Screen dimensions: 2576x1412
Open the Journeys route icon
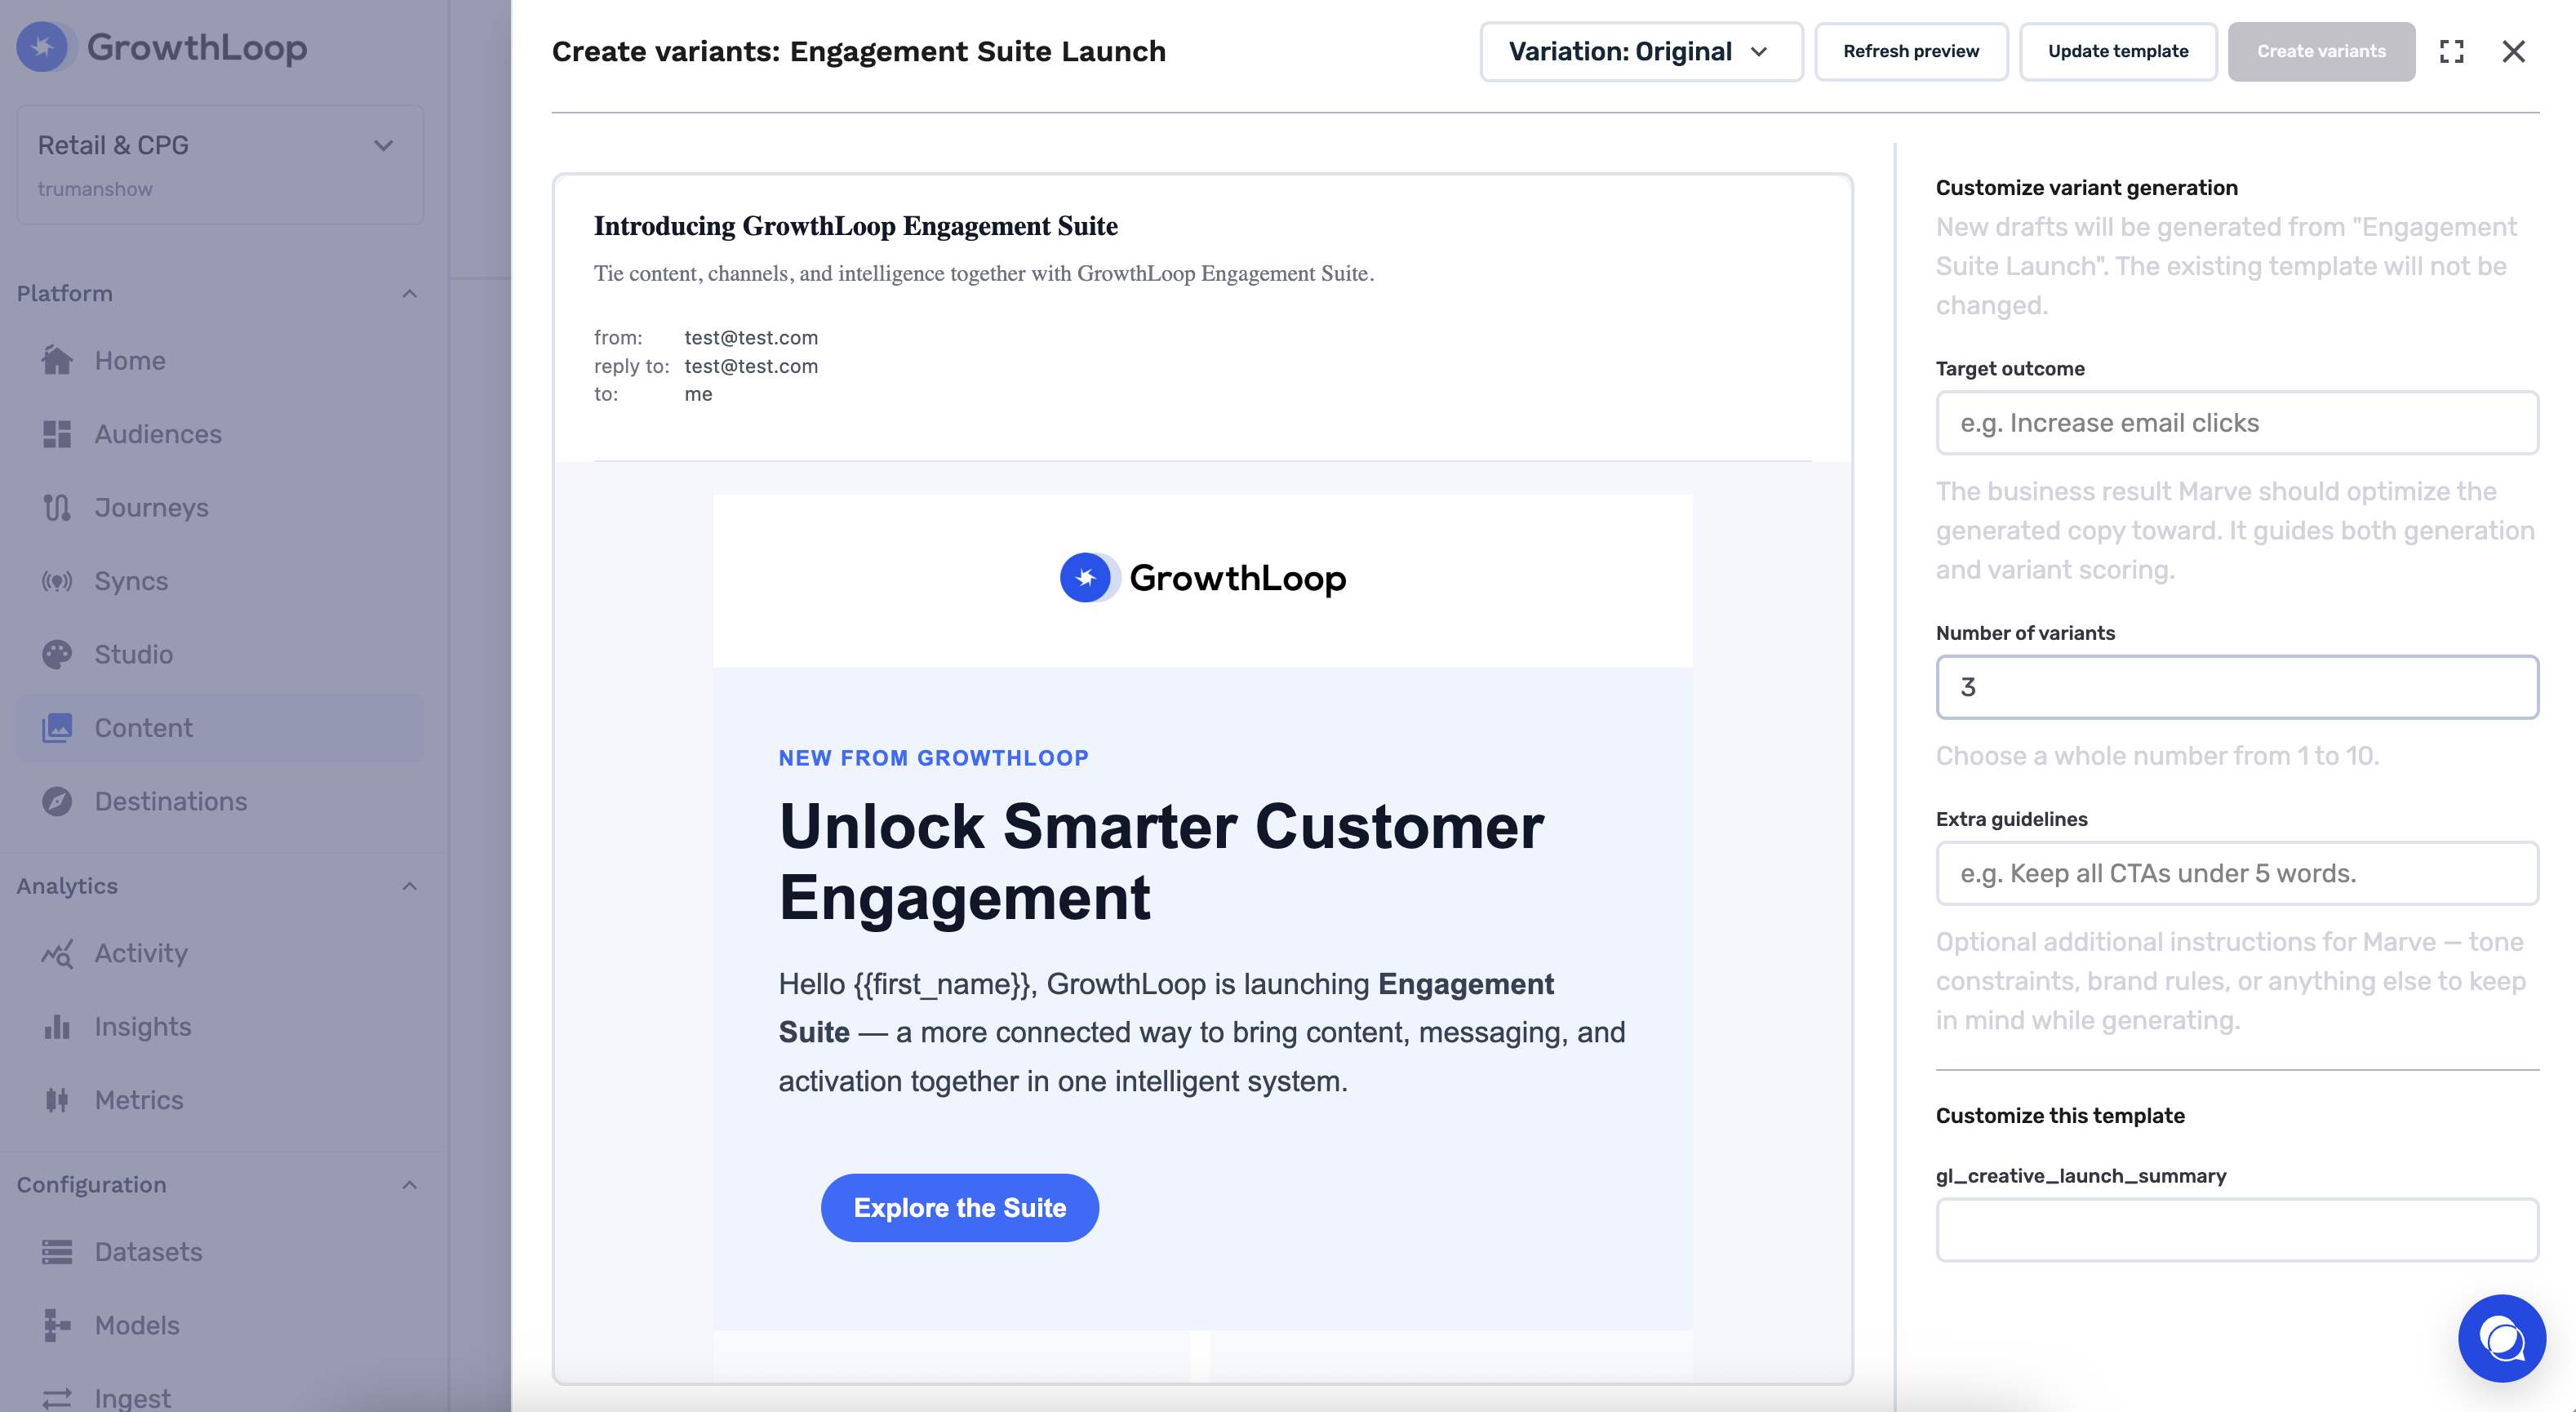tap(57, 507)
